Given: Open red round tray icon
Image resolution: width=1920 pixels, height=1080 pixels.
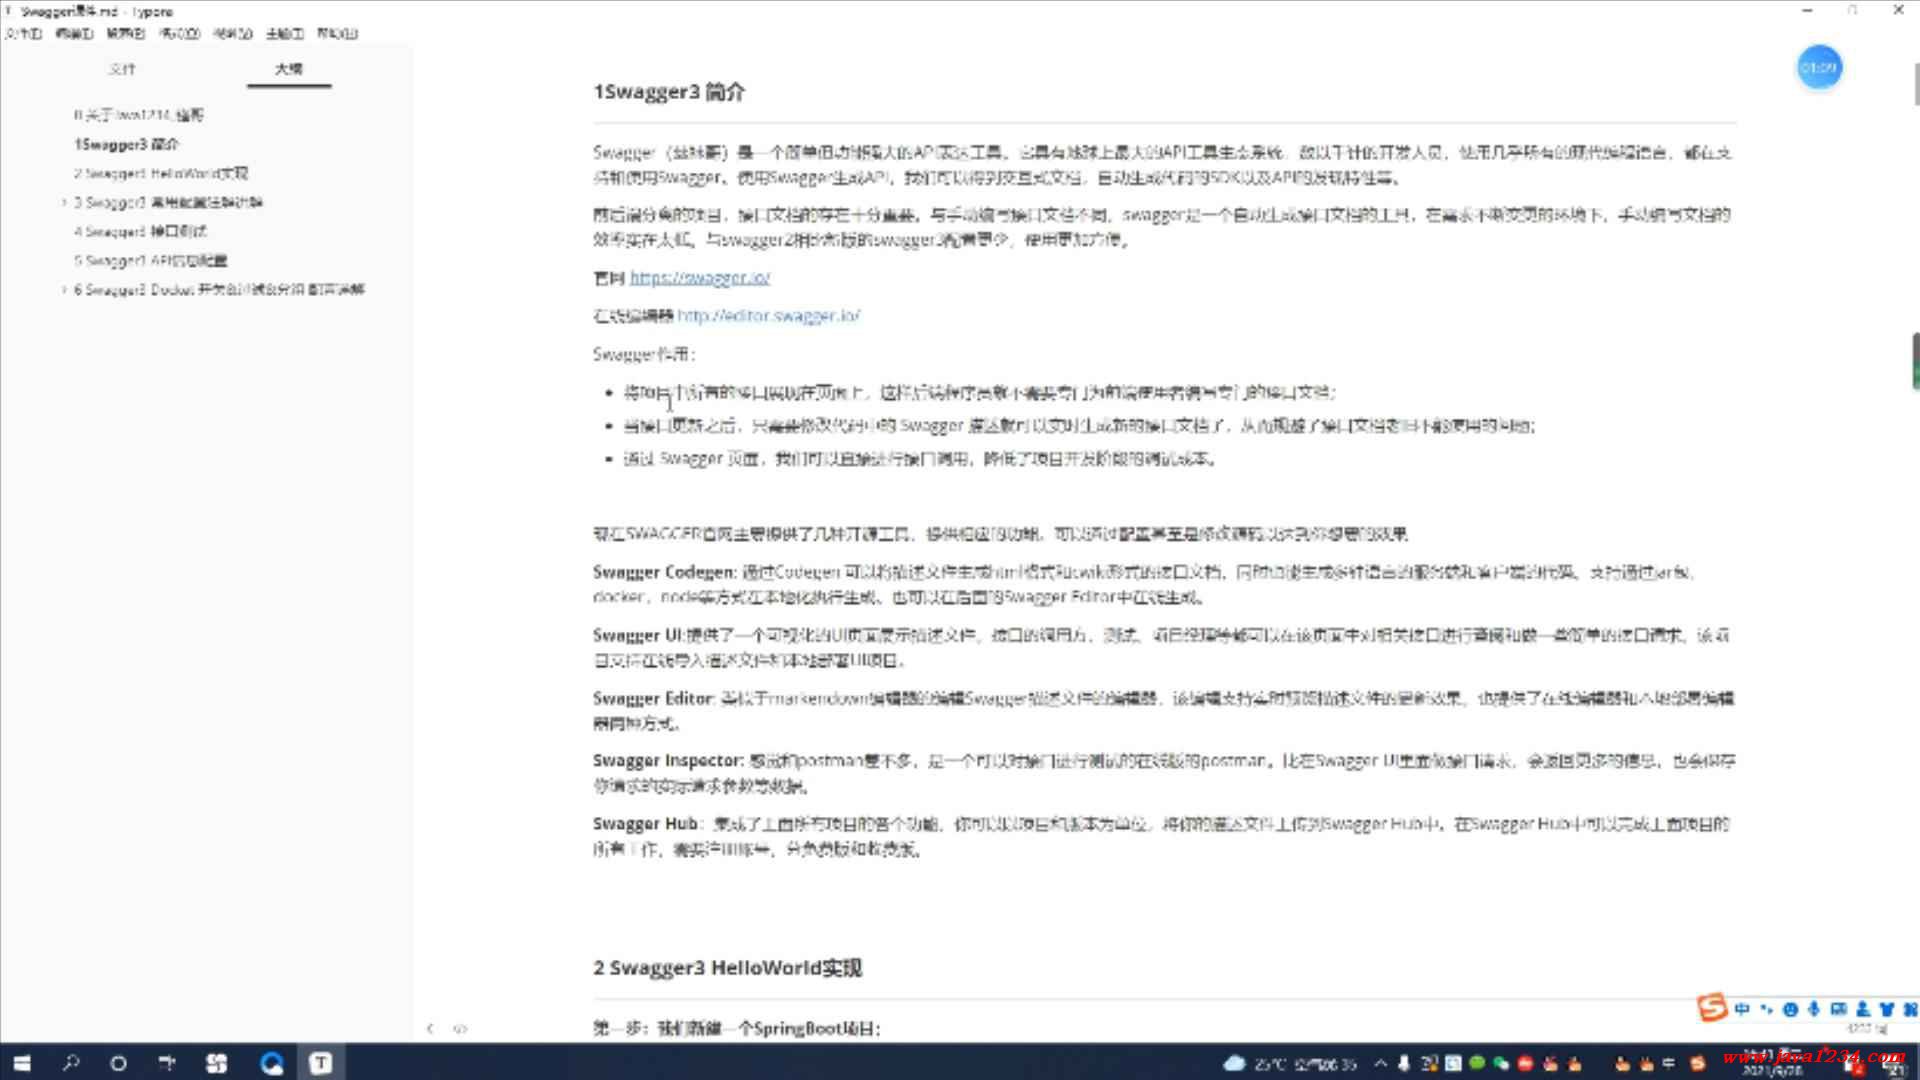Looking at the screenshot, I should click(1526, 1063).
